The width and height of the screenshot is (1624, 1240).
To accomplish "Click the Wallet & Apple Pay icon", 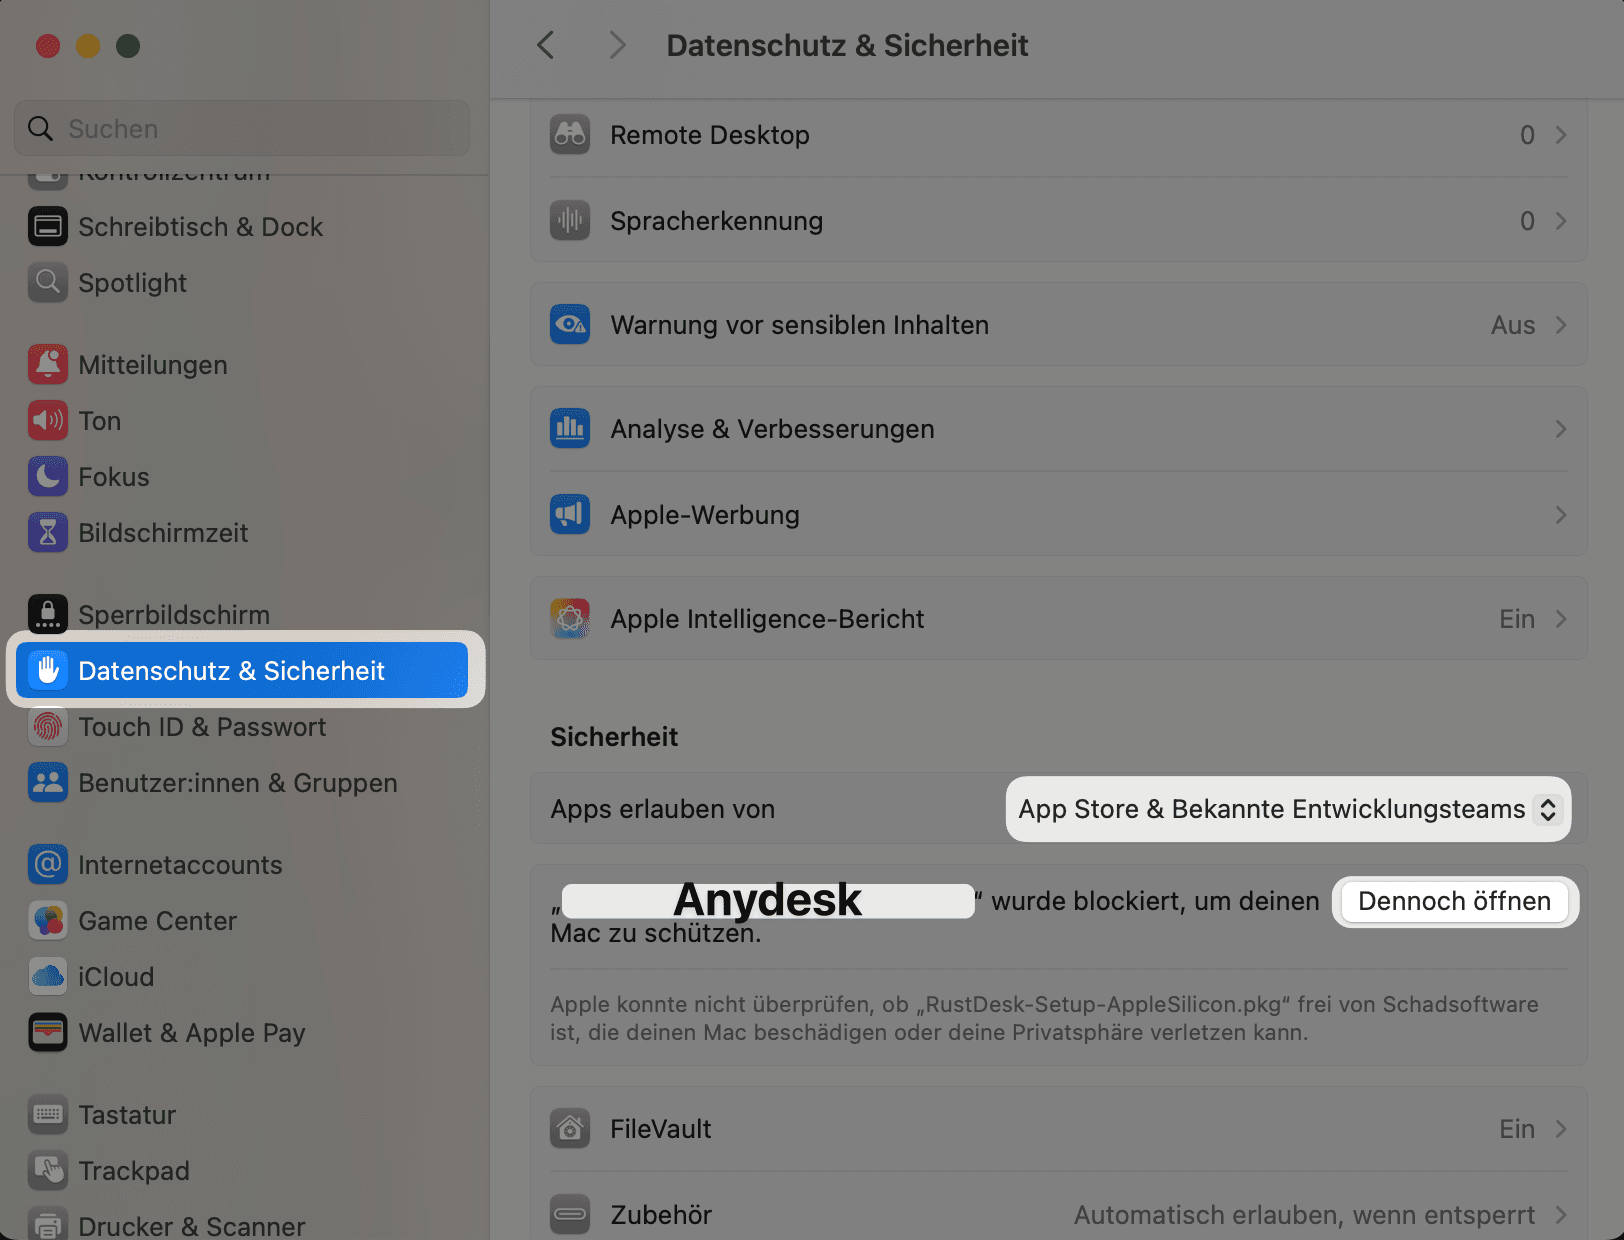I will click(x=48, y=1033).
